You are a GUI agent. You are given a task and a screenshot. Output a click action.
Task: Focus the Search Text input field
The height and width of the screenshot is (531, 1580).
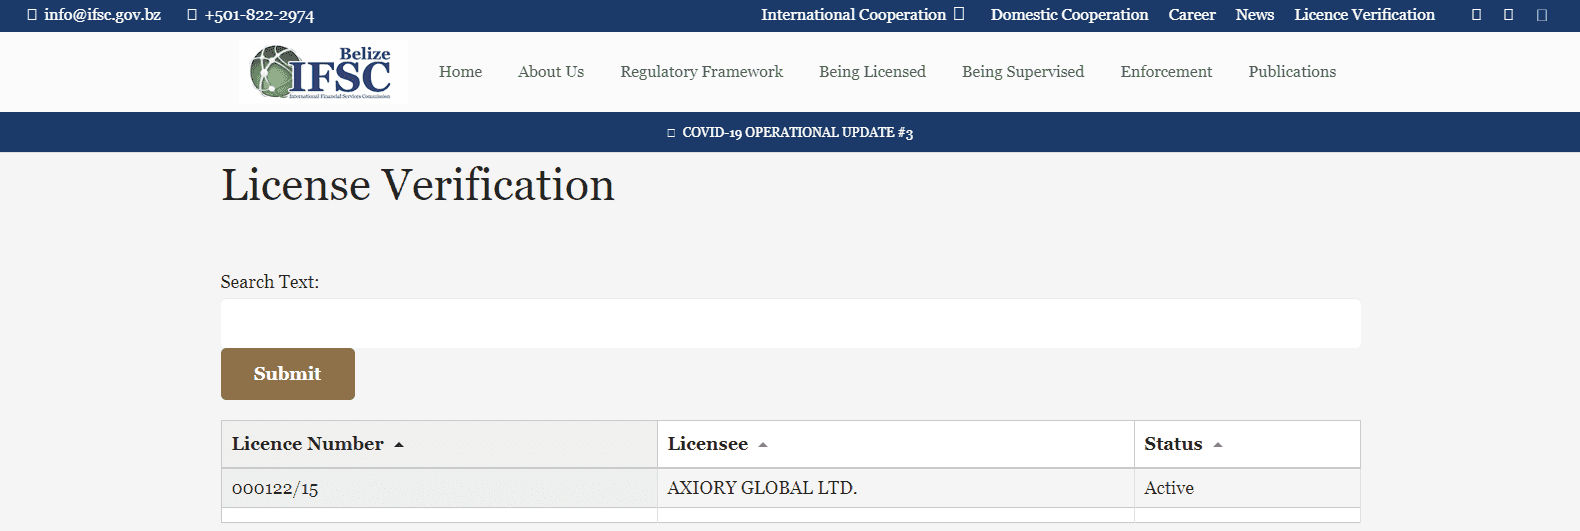coord(790,324)
